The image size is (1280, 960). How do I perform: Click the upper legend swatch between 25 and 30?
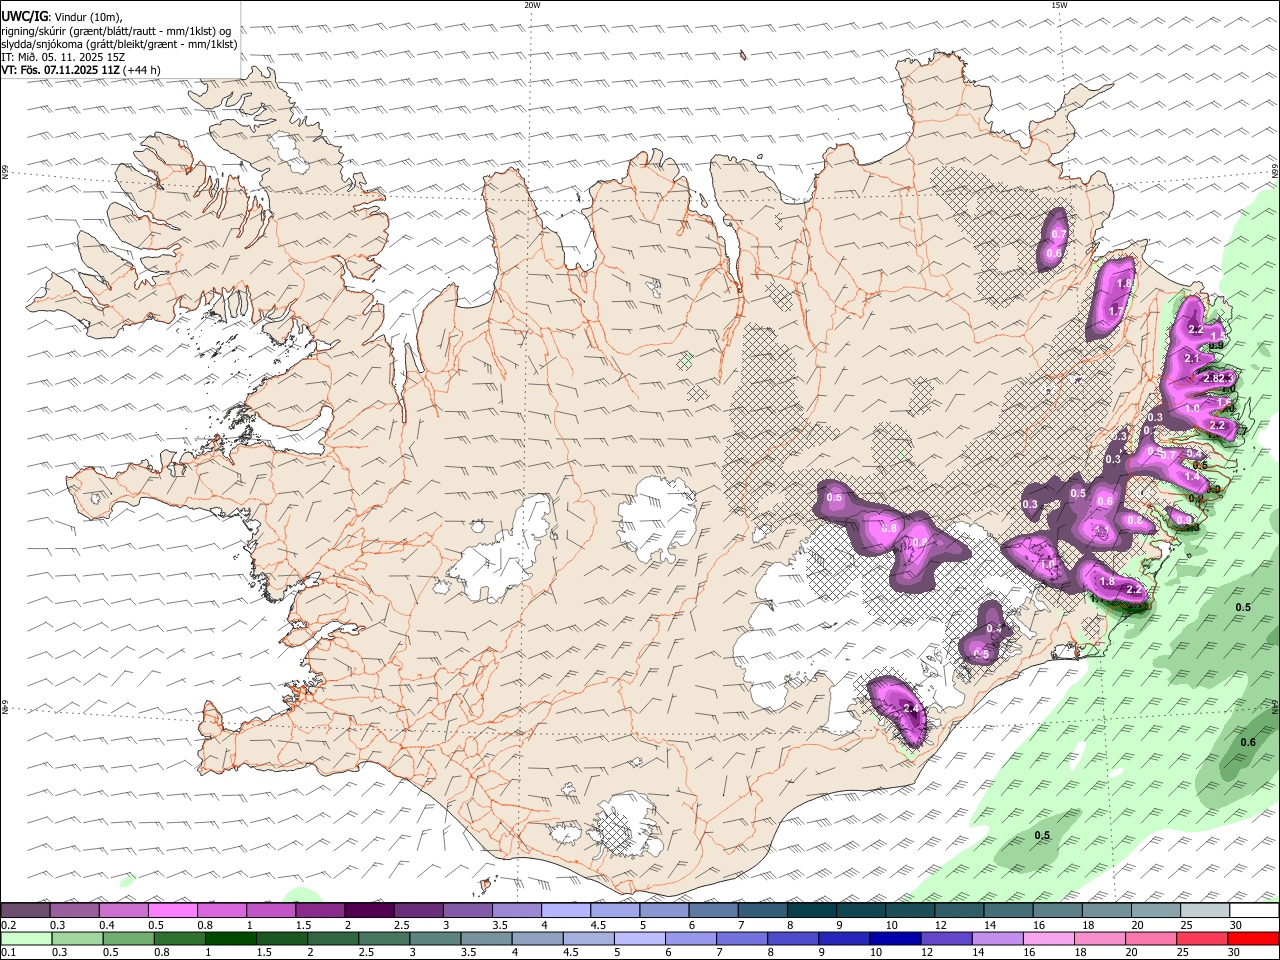pos(1205,911)
